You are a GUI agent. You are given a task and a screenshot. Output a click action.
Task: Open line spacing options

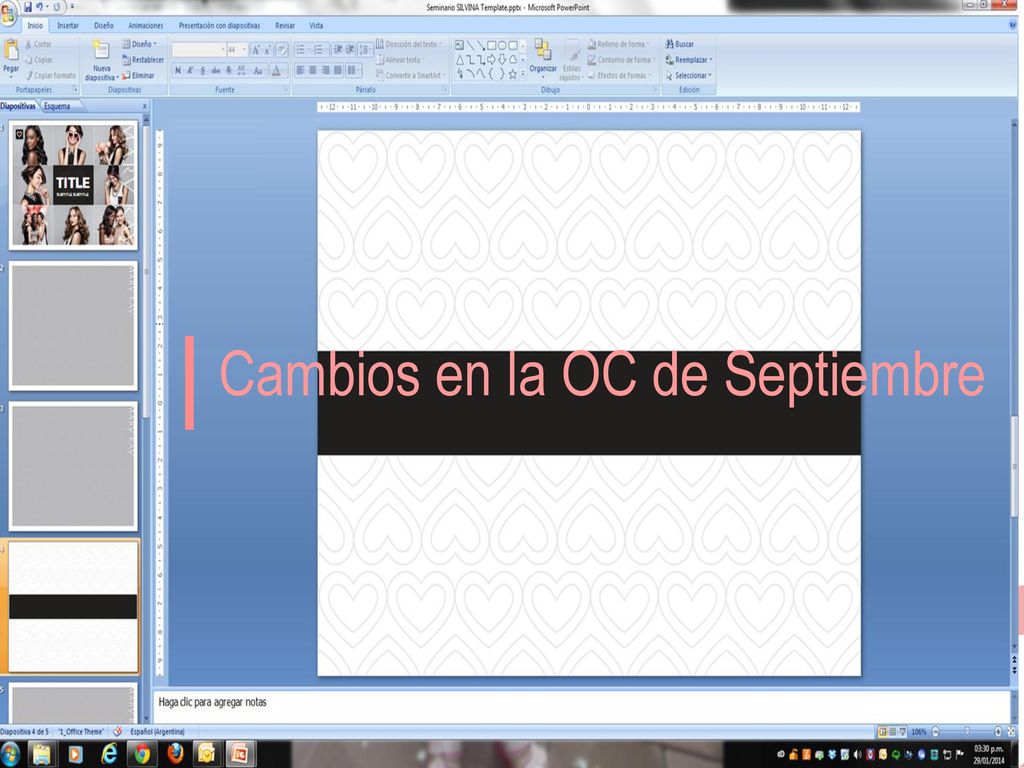tap(366, 50)
